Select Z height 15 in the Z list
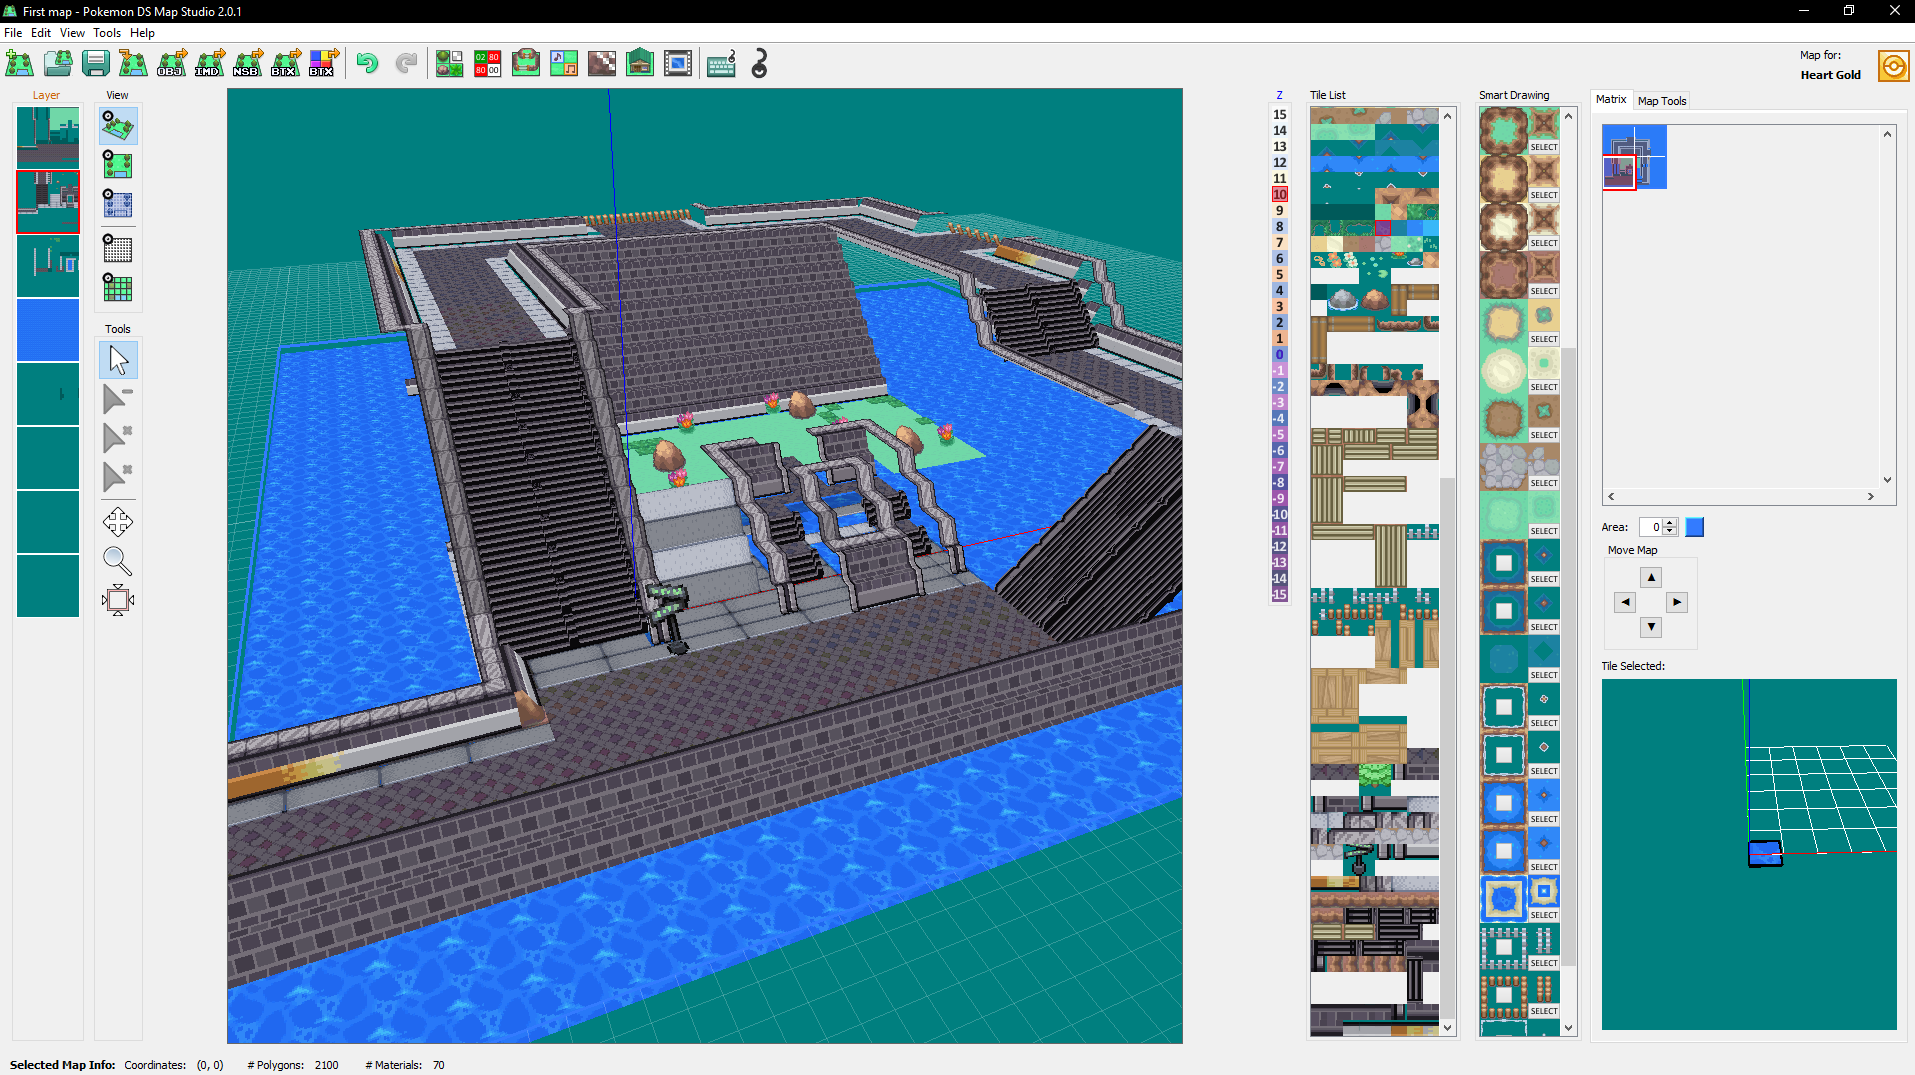Viewport: 1915px width, 1075px height. pos(1279,114)
